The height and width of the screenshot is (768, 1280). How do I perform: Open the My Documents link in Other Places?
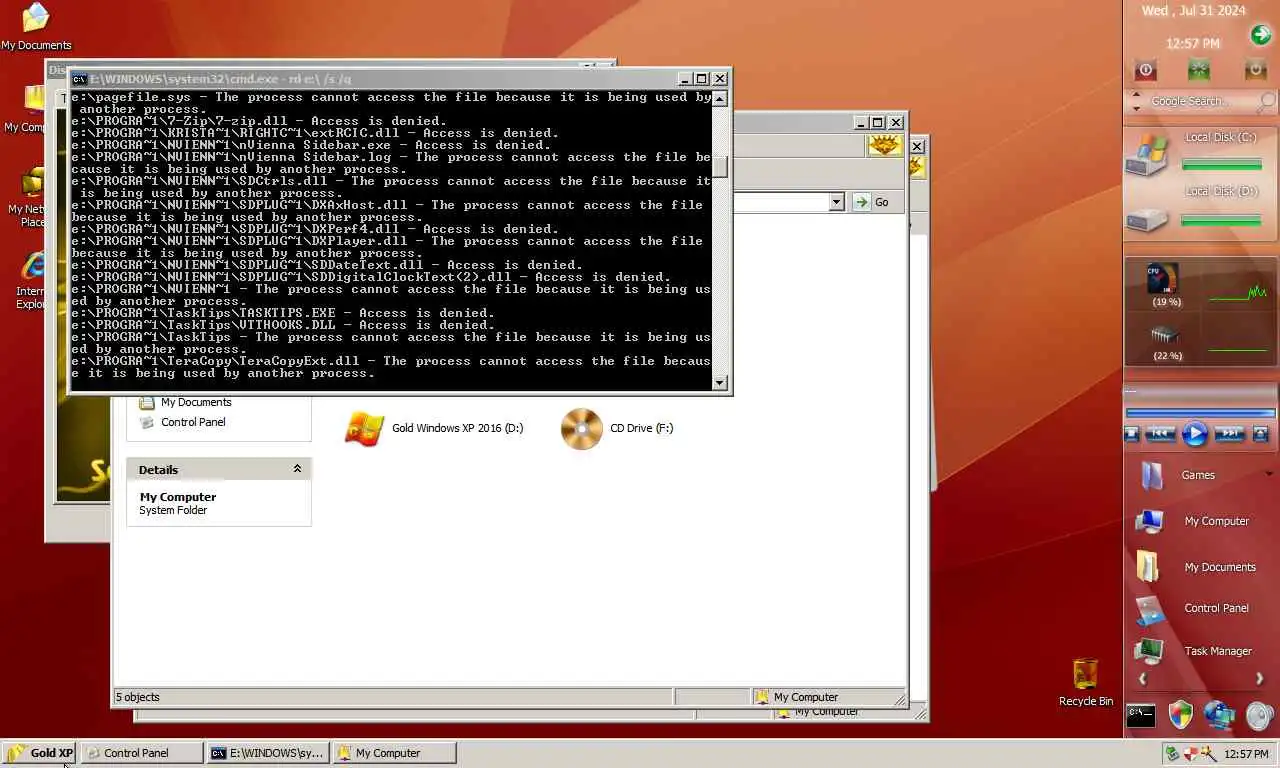[196, 402]
